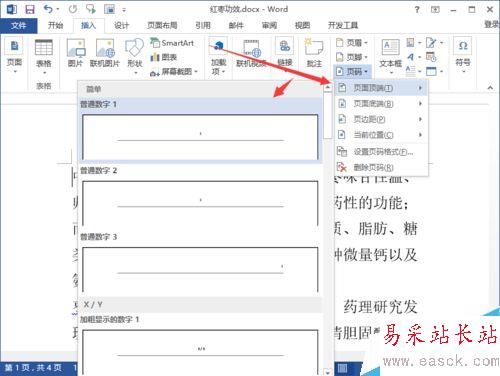Viewport: 500px width, 376px height.
Task: Switch to the 开始 Home tab
Action: (x=55, y=25)
